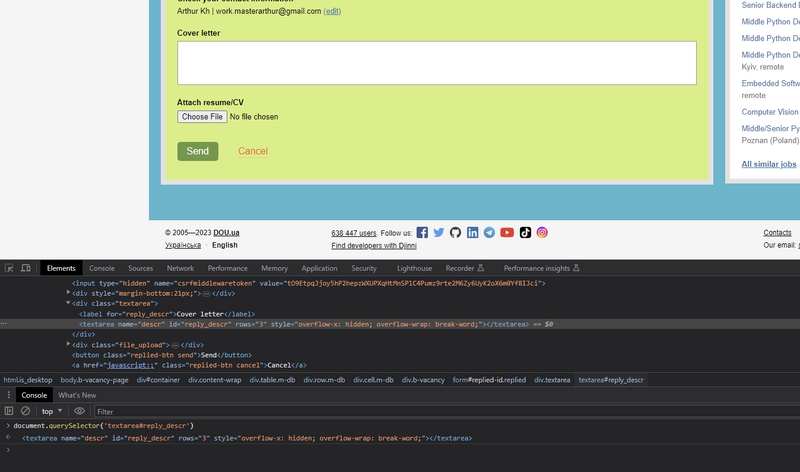
Task: Expand the div class file_upload node
Action: 69,345
